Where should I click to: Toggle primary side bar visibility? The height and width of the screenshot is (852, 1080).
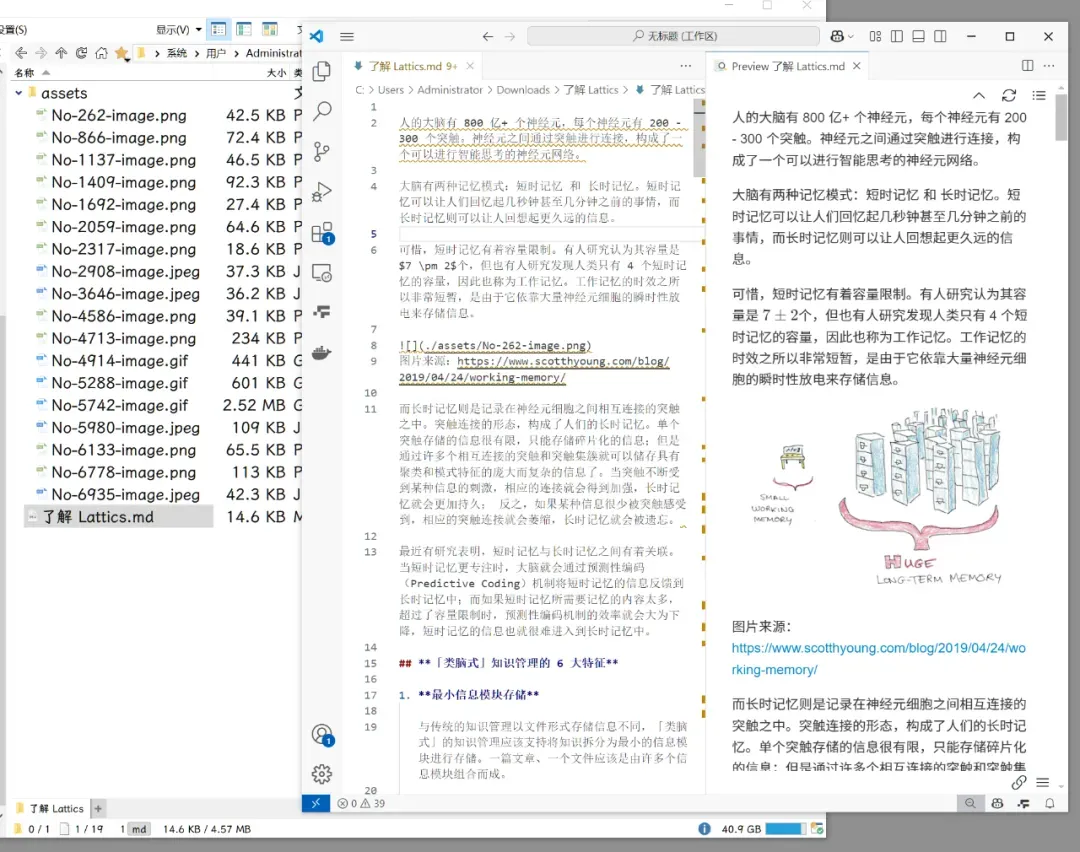tap(897, 37)
